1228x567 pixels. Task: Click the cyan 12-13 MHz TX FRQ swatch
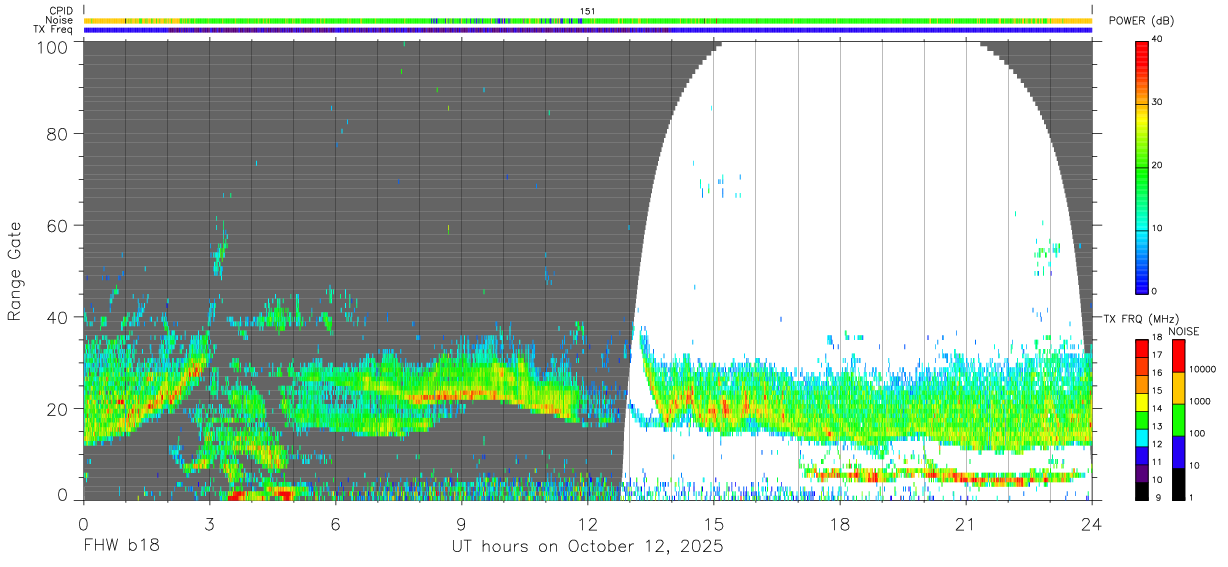[1142, 438]
